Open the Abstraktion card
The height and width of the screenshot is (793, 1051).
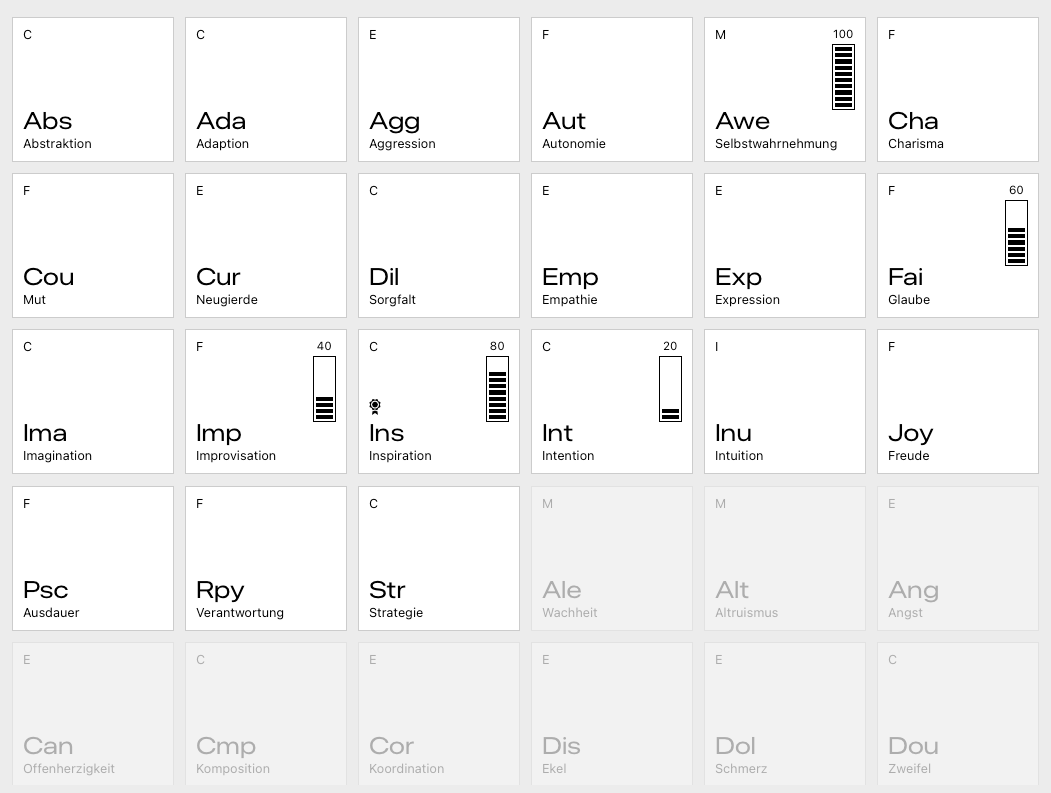(93, 89)
